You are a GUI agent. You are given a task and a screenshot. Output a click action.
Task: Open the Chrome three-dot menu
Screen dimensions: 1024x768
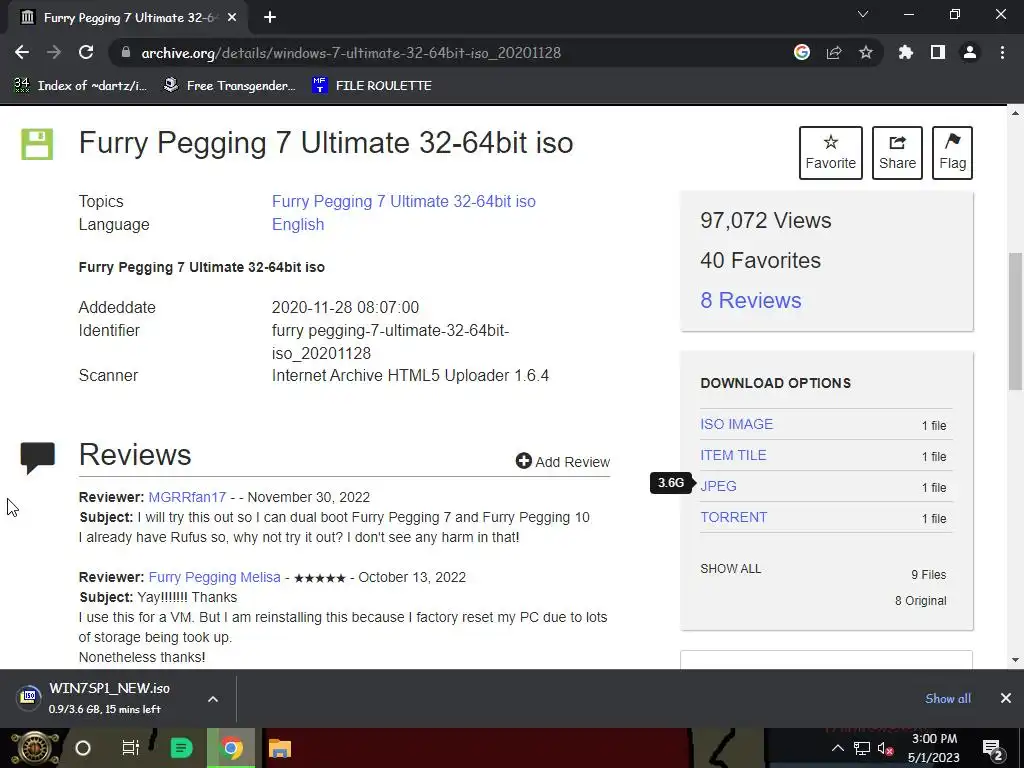click(x=1002, y=52)
